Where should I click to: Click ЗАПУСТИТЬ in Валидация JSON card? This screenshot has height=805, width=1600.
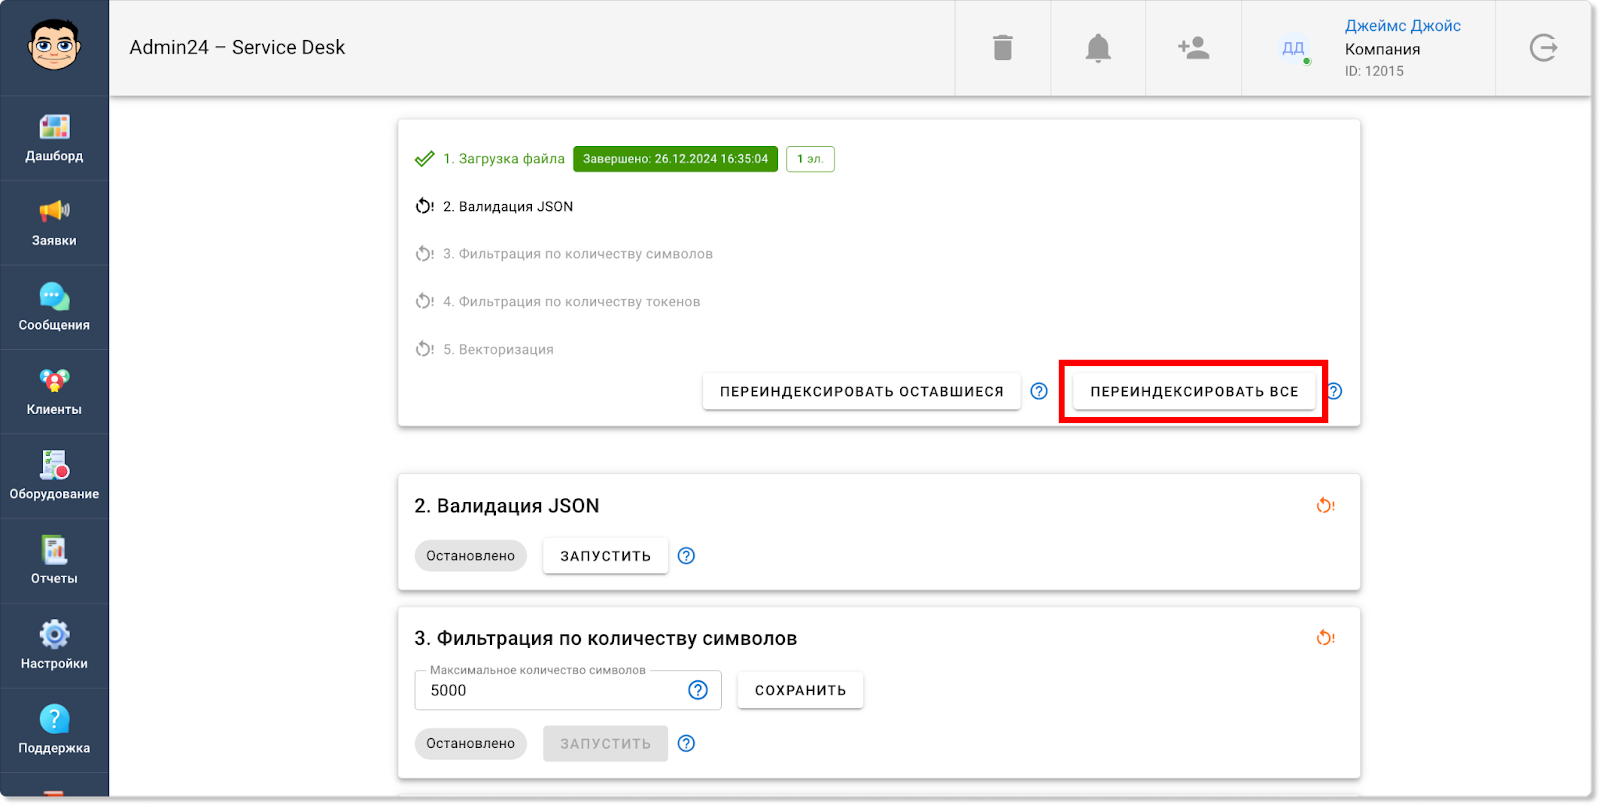pyautogui.click(x=605, y=556)
